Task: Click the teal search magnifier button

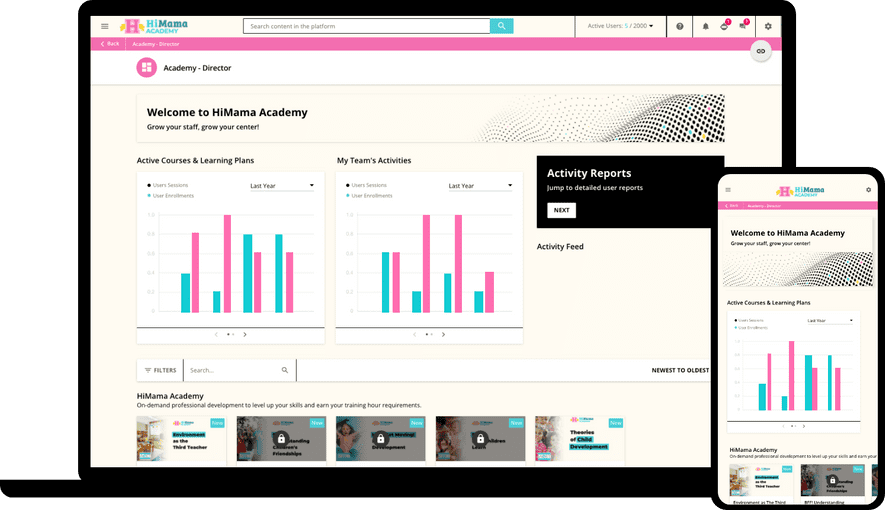Action: 502,26
